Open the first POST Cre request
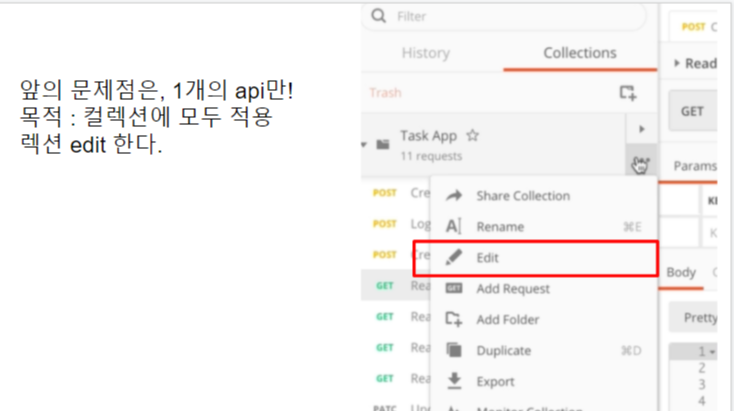Image resolution: width=734 pixels, height=411 pixels. [396, 193]
